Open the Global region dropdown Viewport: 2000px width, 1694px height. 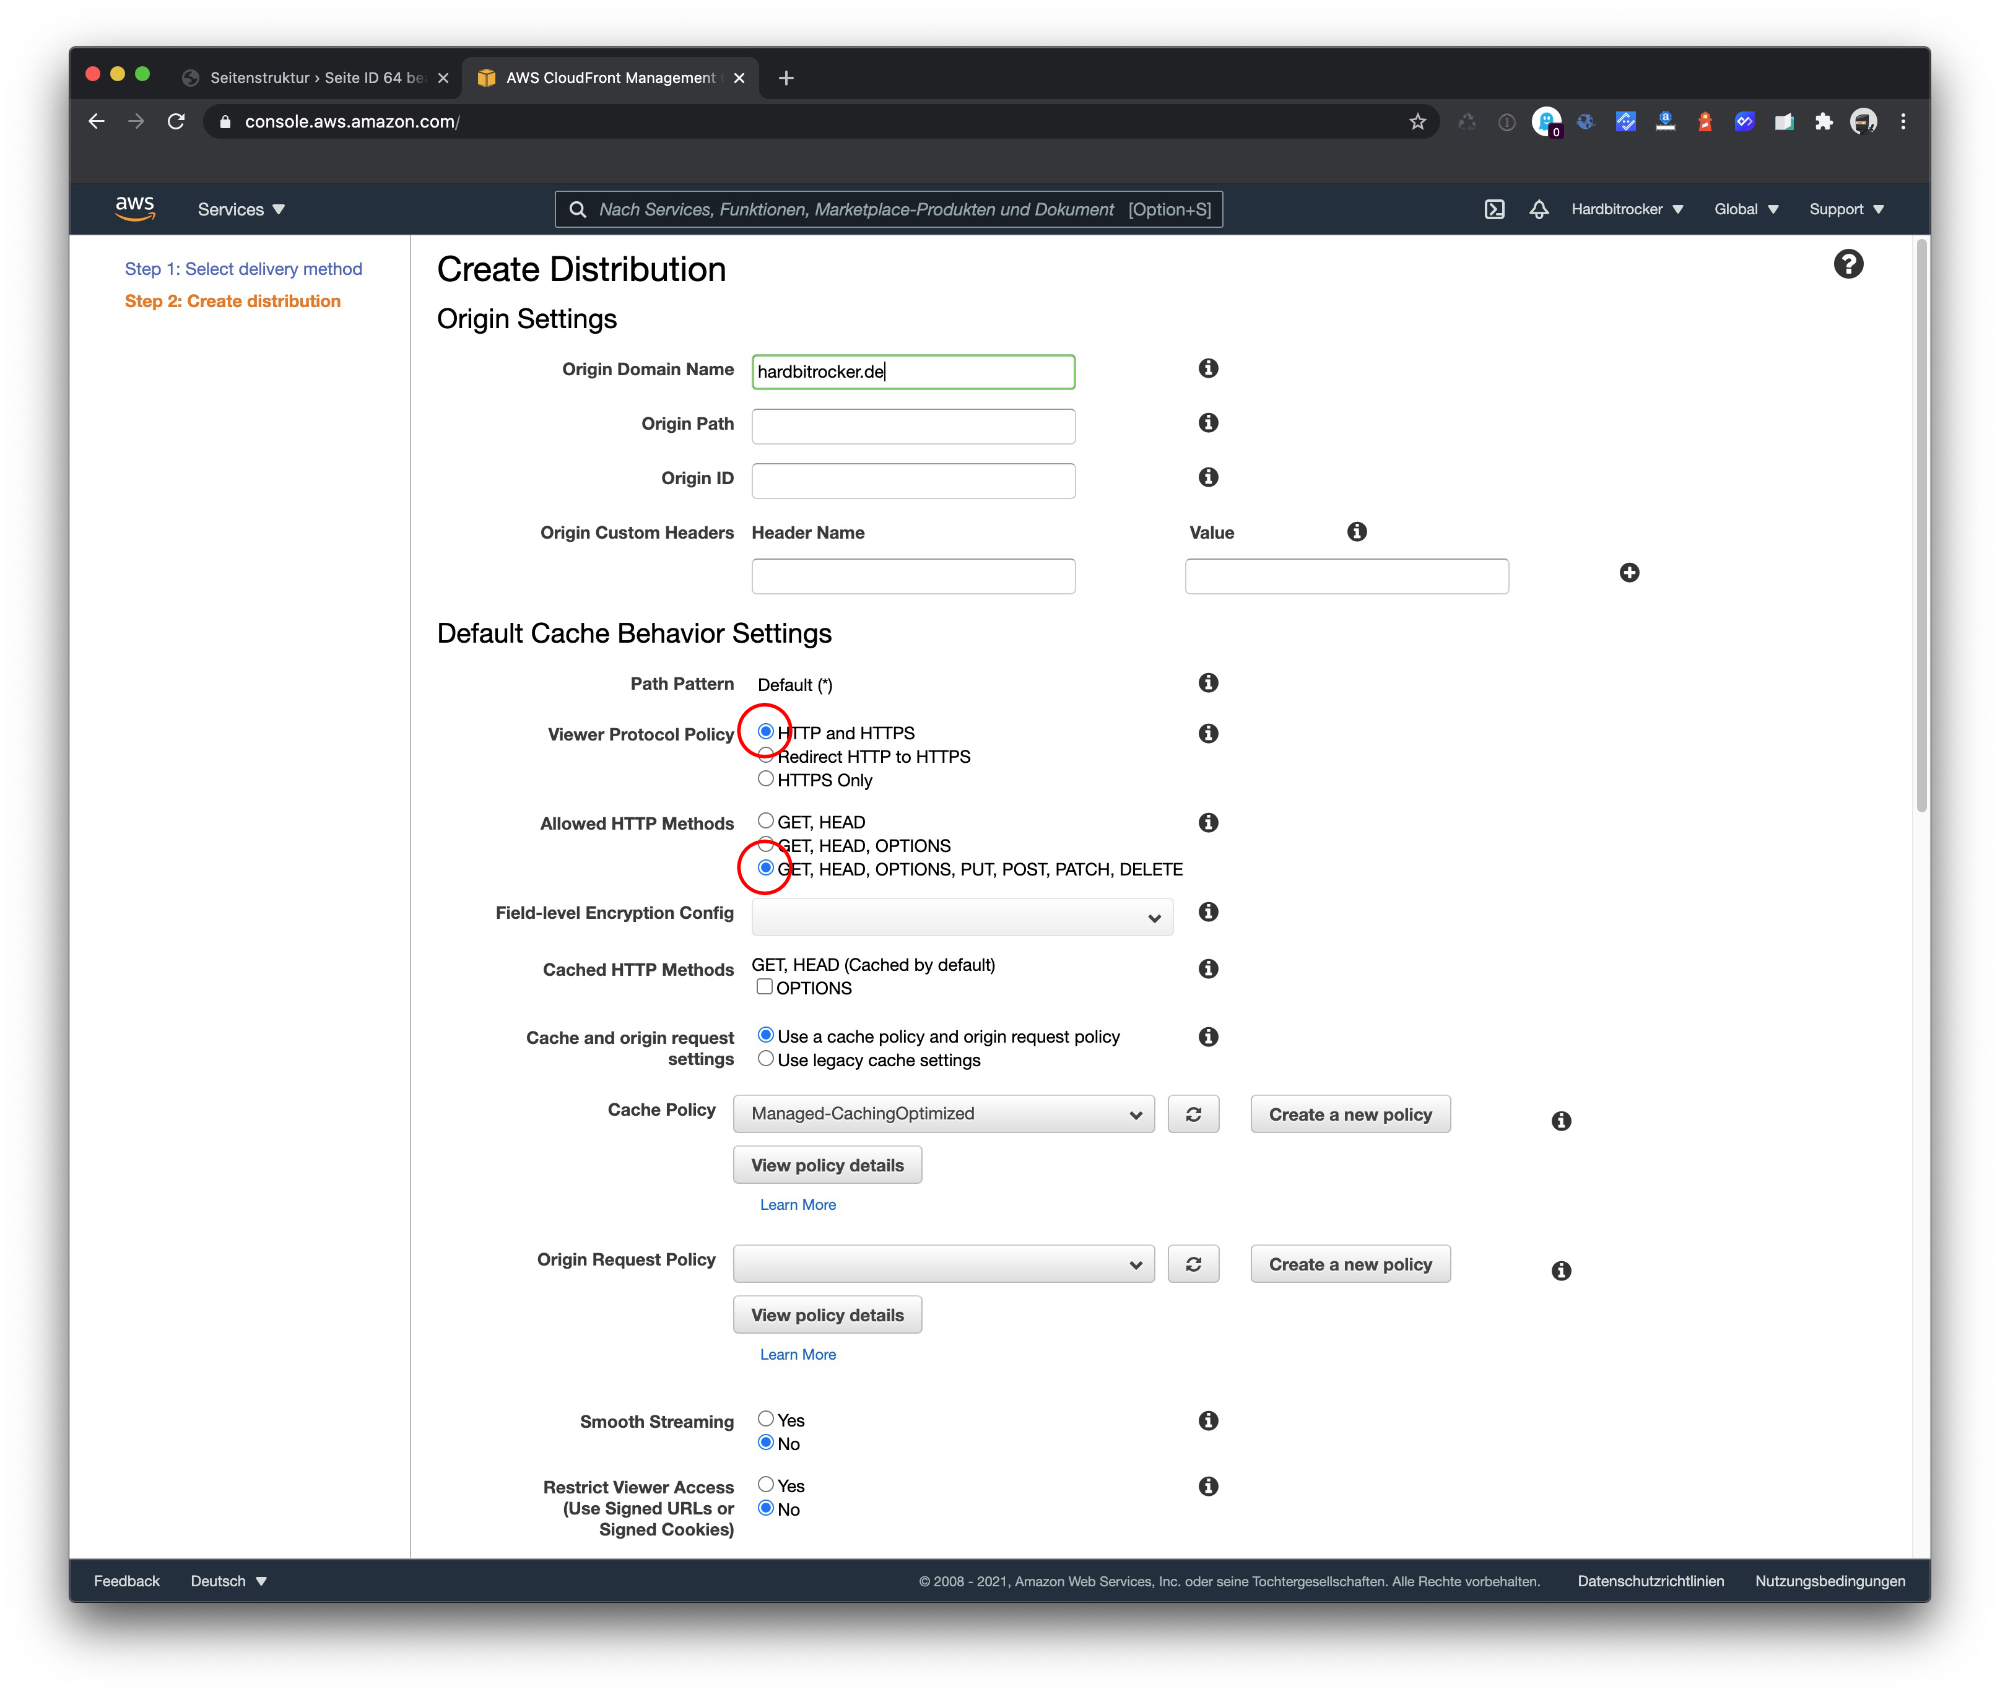click(x=1746, y=209)
